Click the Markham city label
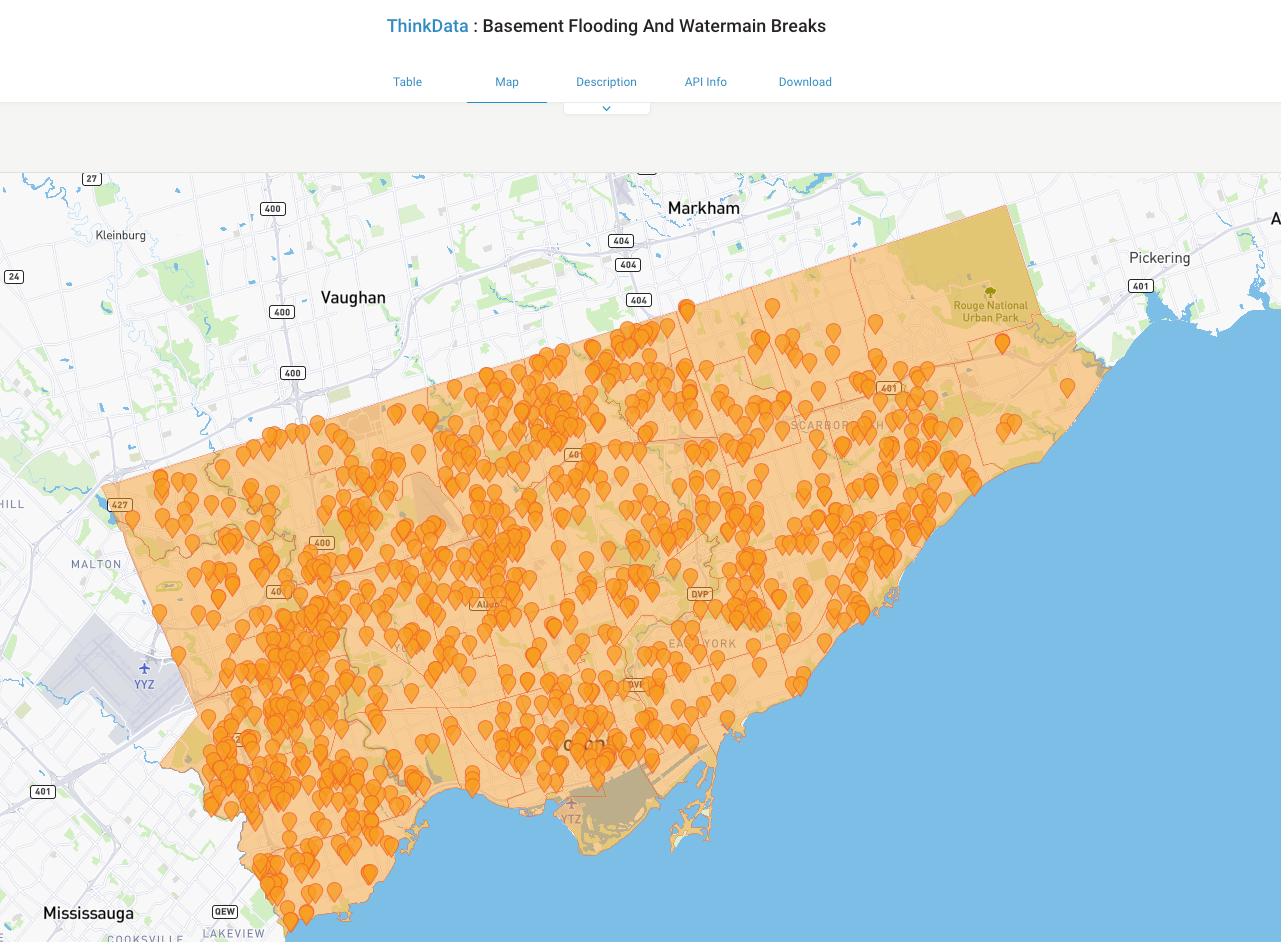This screenshot has width=1281, height=942. pyautogui.click(x=704, y=208)
